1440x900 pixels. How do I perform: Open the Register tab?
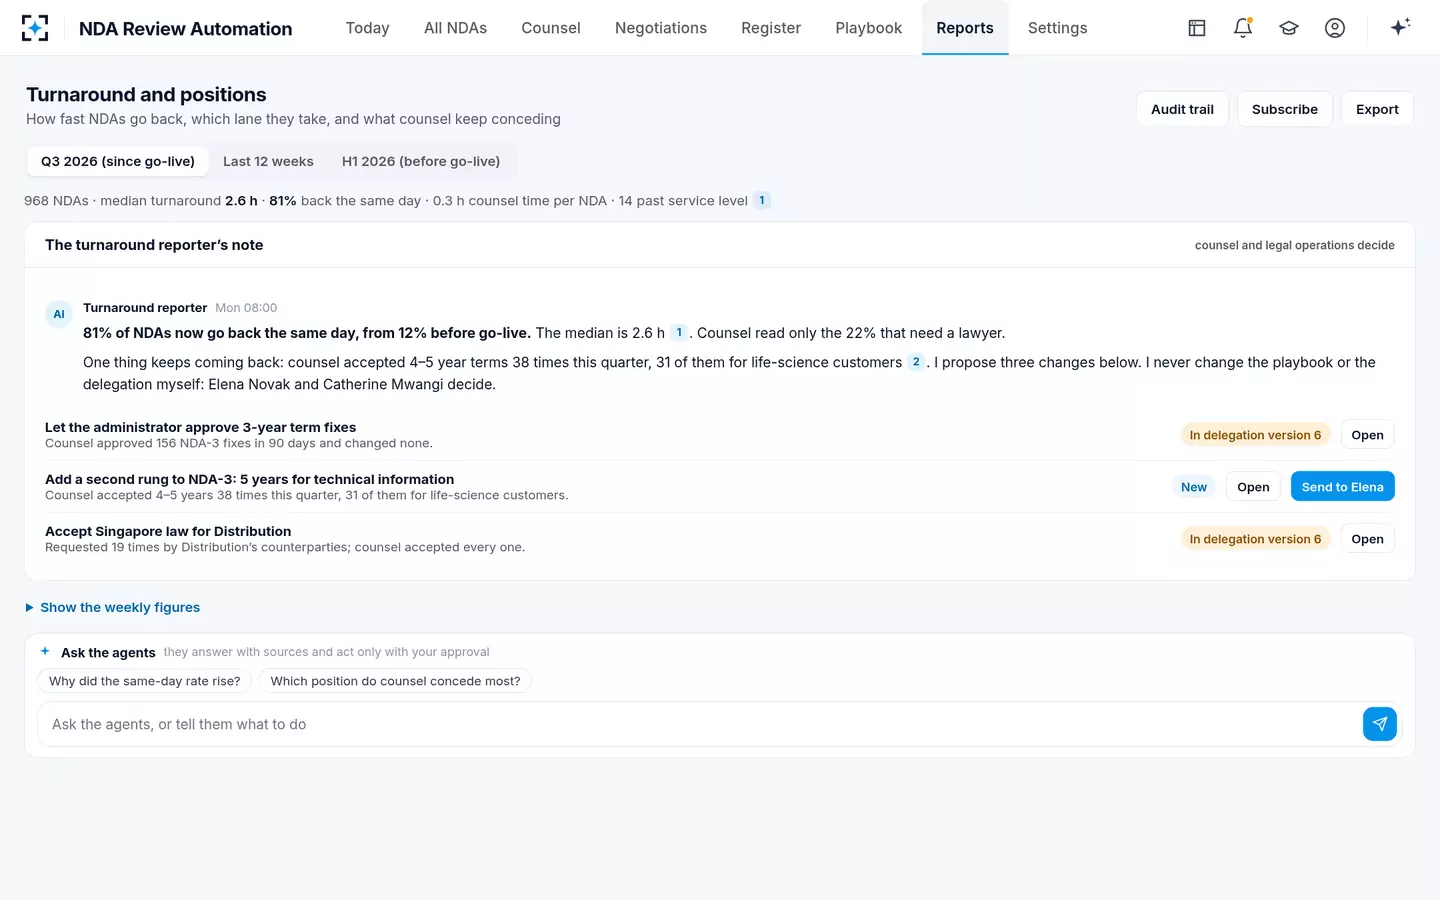[x=771, y=28]
